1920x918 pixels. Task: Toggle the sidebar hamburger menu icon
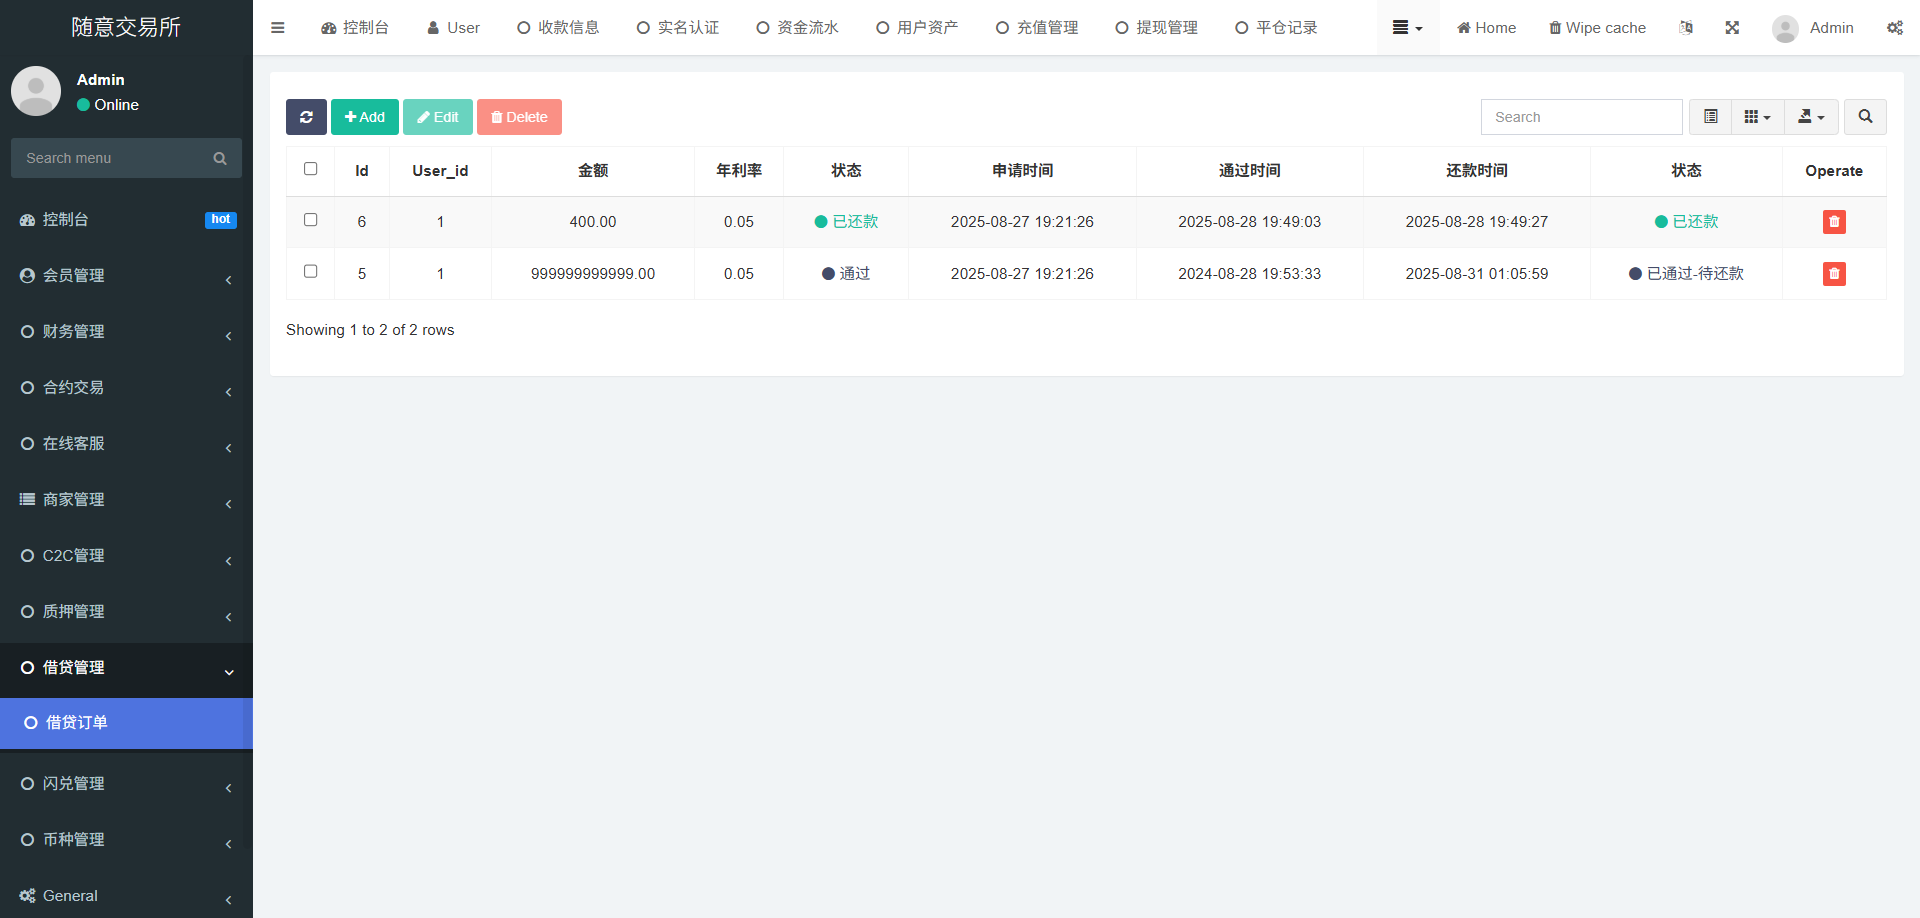click(x=278, y=28)
